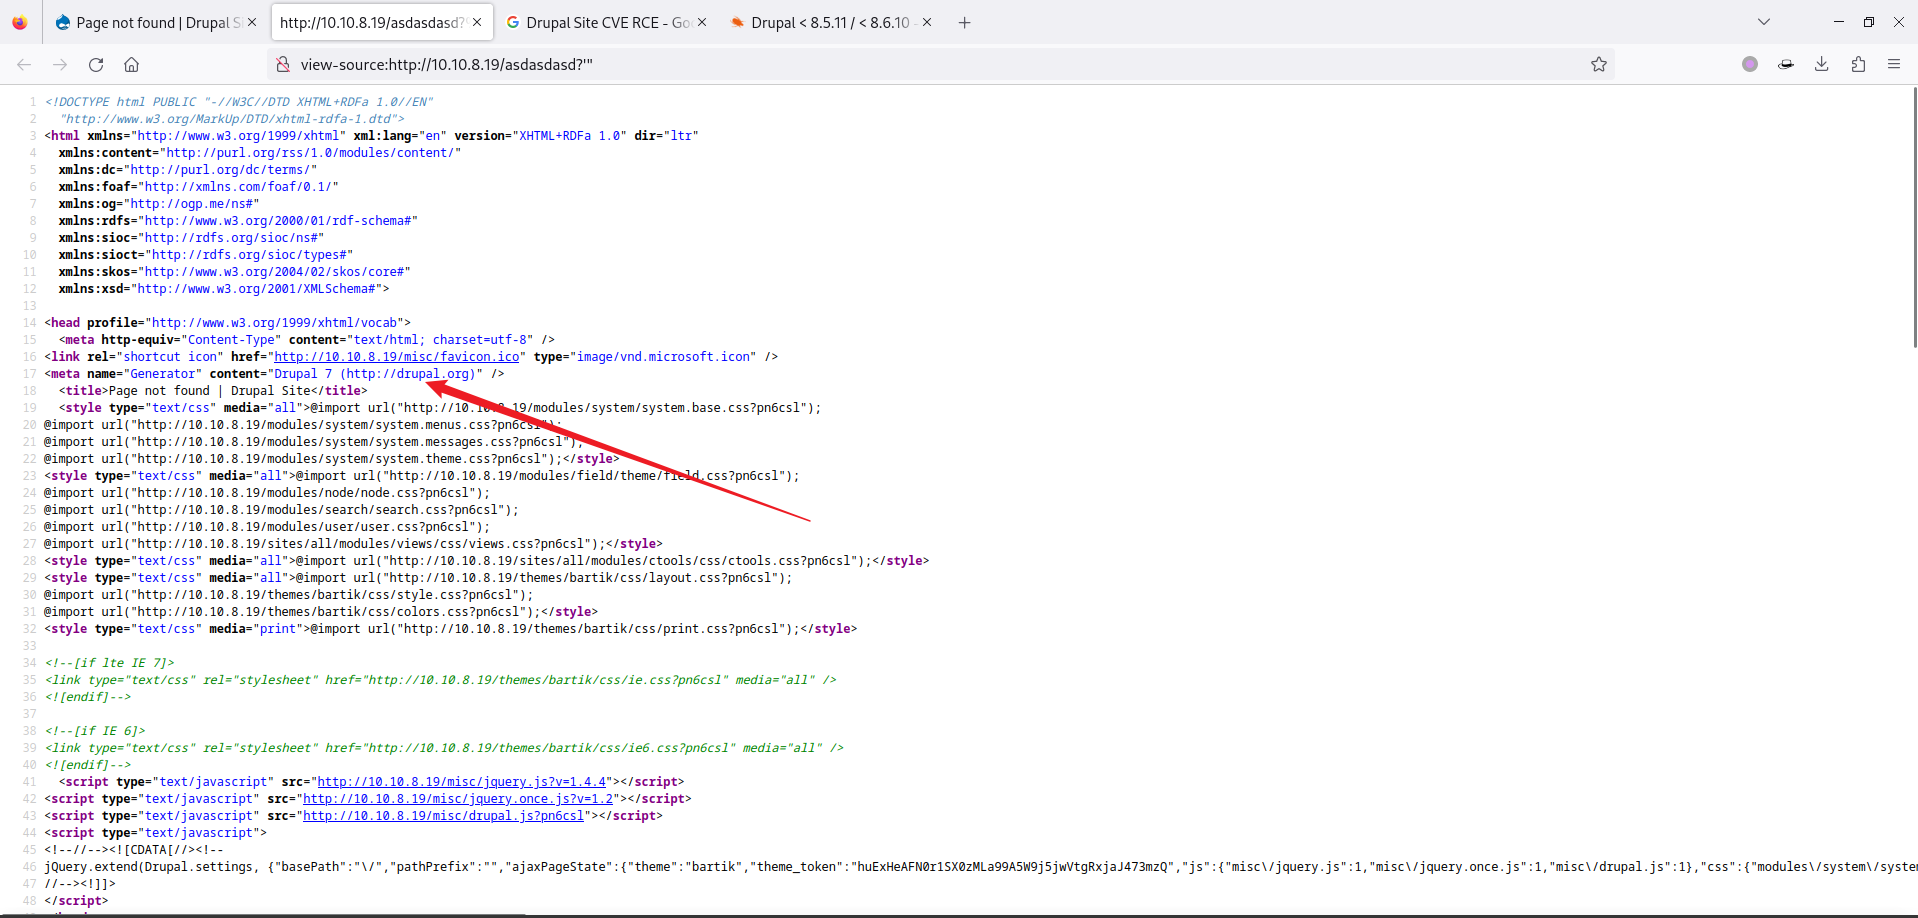The height and width of the screenshot is (918, 1918).
Task: Bookmark this page with the star
Action: tap(1599, 64)
